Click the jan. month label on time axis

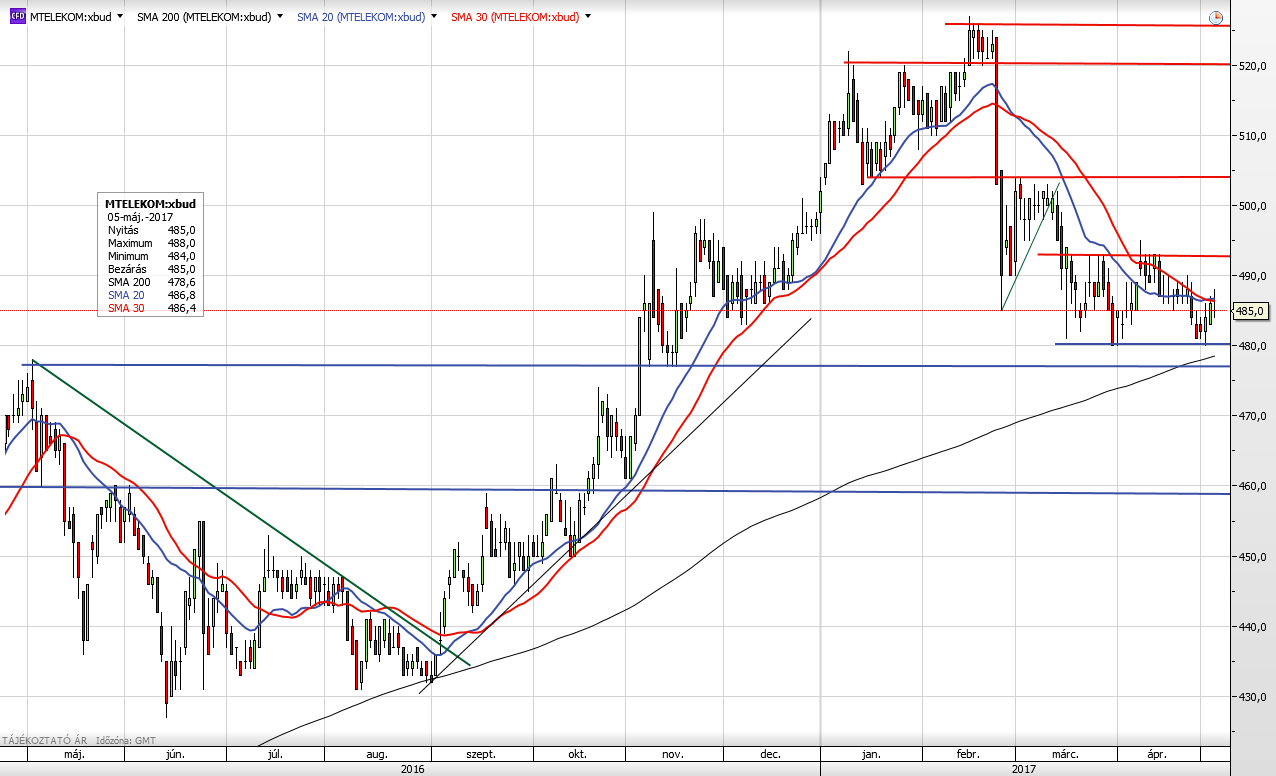(869, 755)
